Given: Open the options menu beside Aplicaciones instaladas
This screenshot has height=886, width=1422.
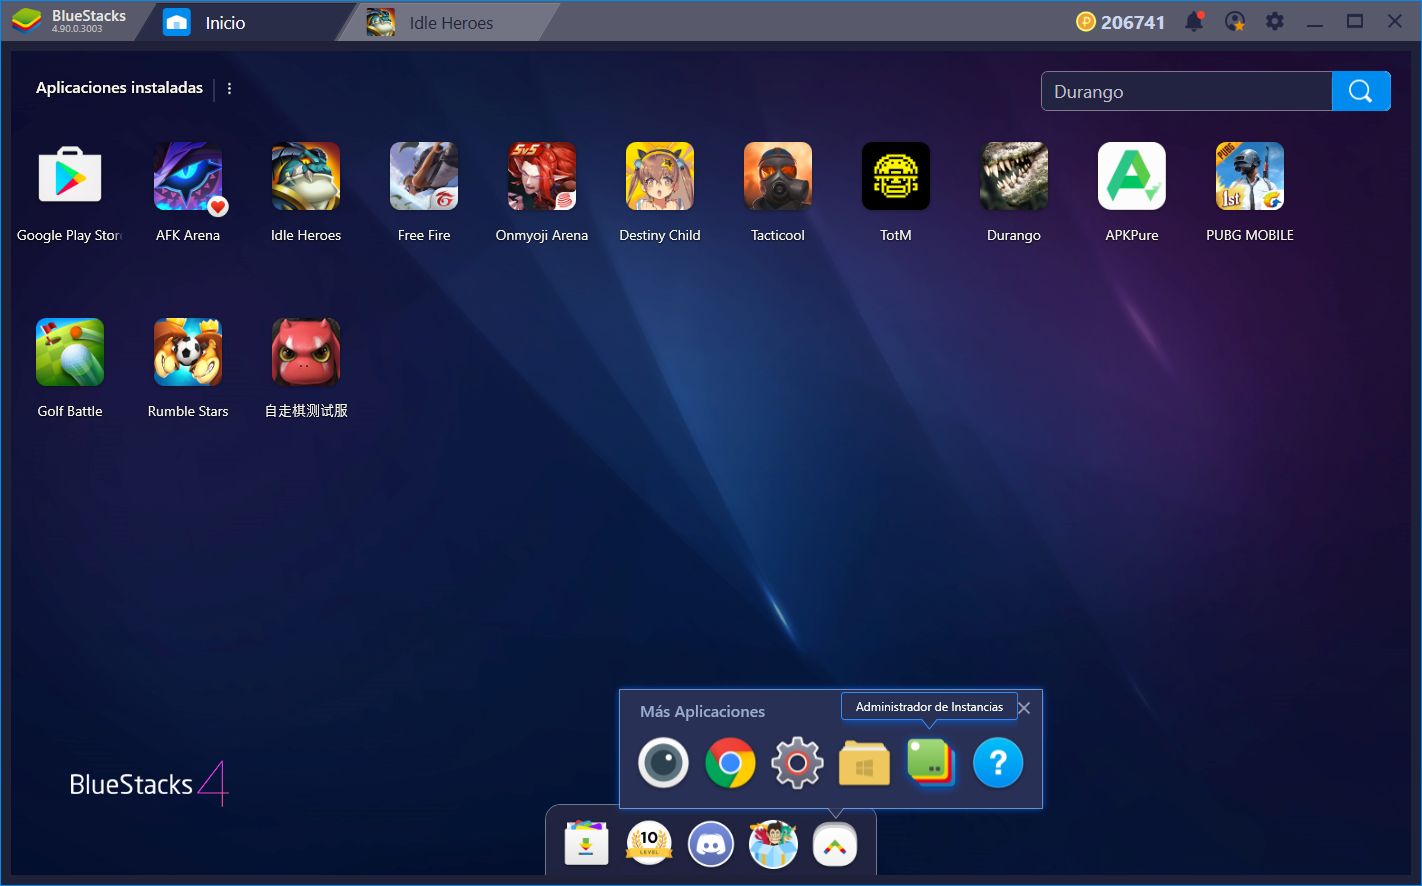Looking at the screenshot, I should pyautogui.click(x=229, y=88).
